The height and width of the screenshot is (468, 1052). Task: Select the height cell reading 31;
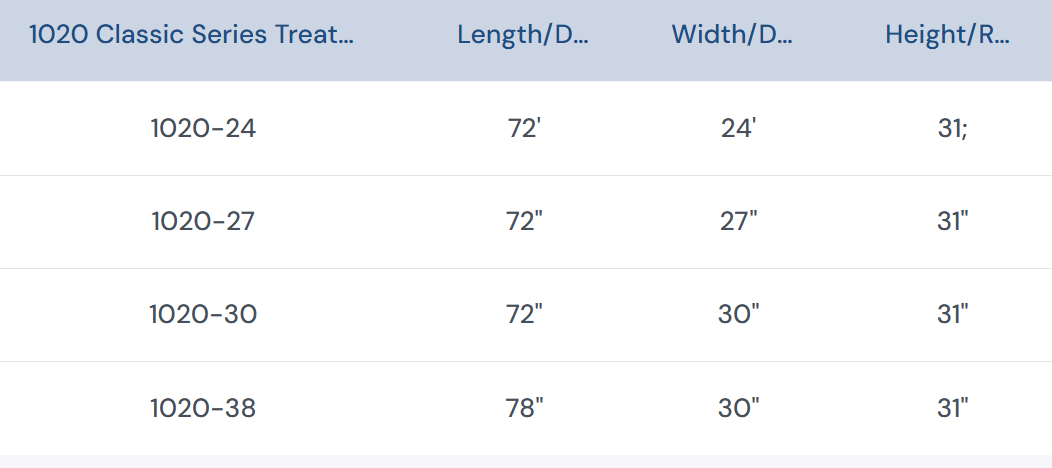point(952,128)
